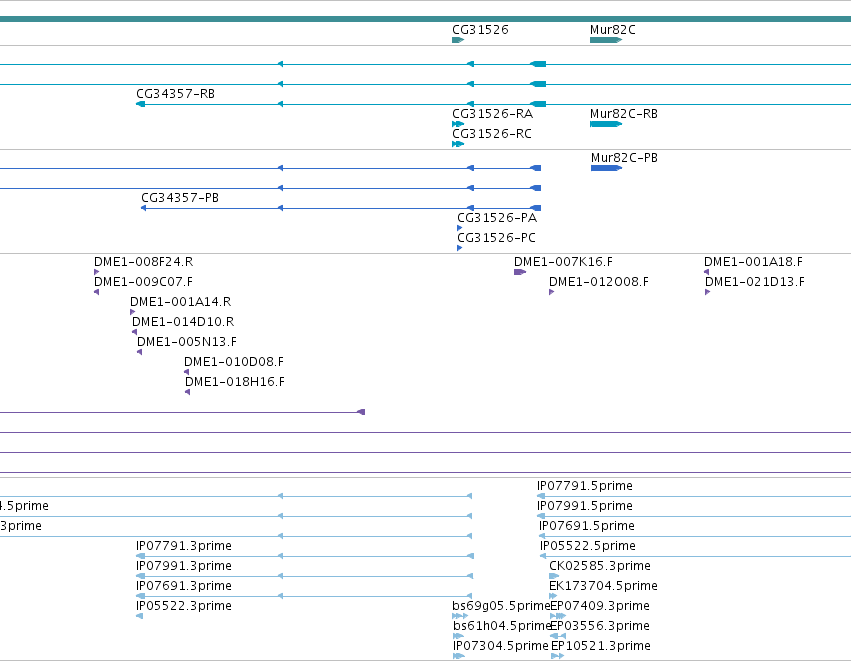Select the IP05522.3prime EST label
This screenshot has width=851, height=661.
click(184, 607)
